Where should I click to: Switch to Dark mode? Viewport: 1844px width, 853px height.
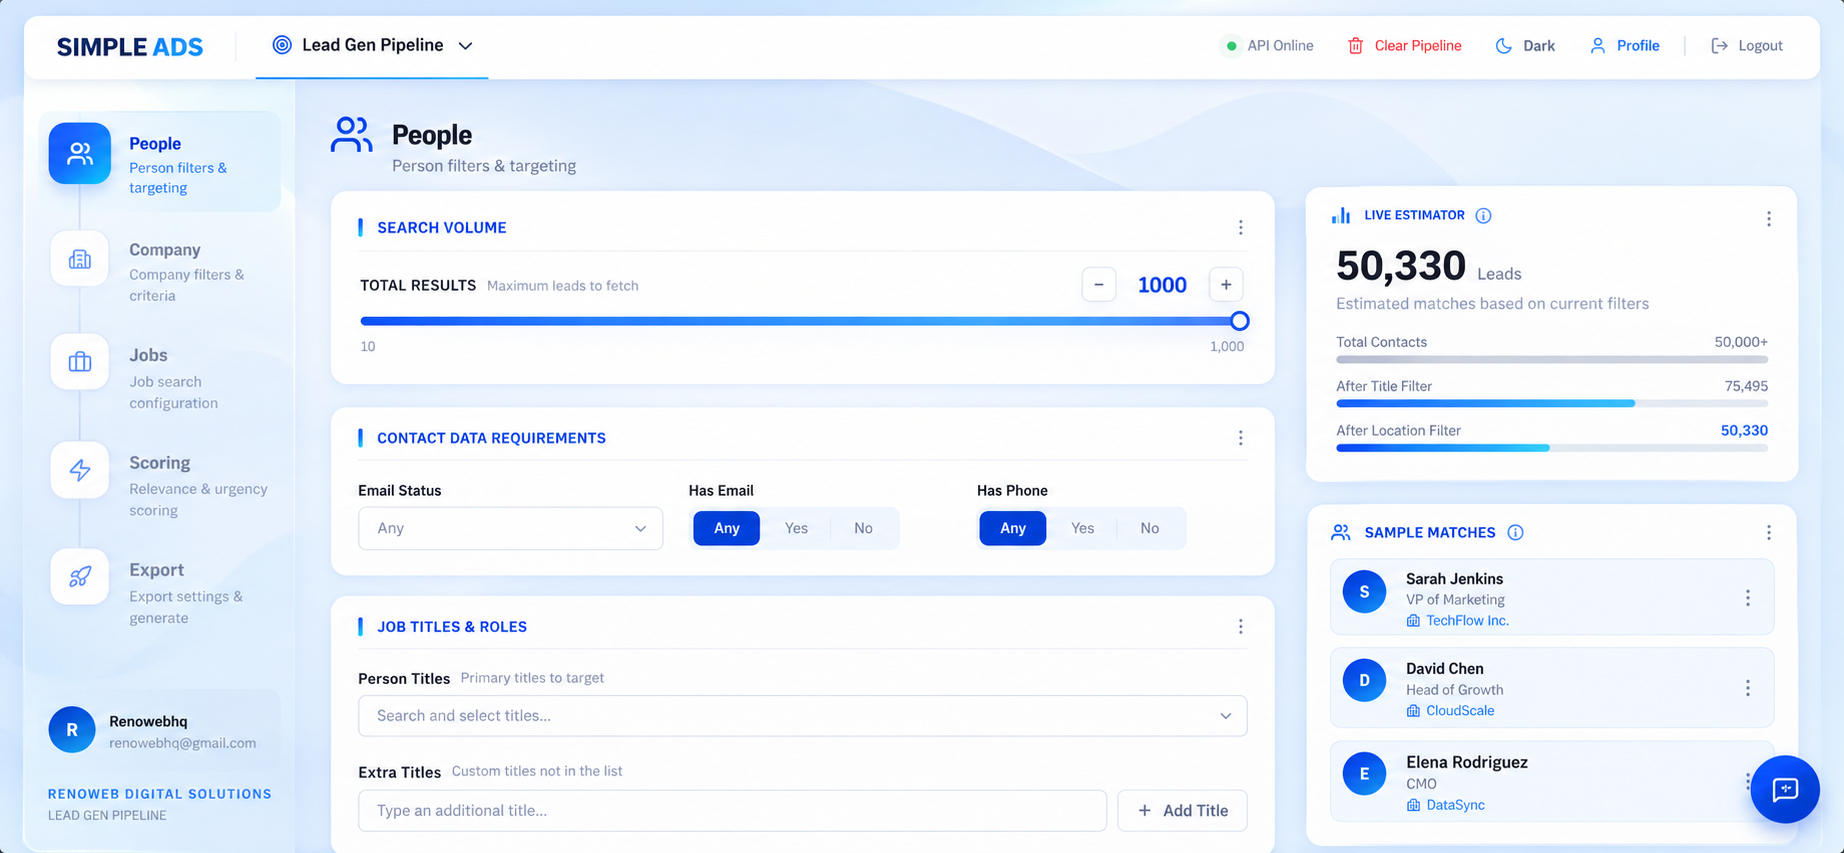(1525, 46)
